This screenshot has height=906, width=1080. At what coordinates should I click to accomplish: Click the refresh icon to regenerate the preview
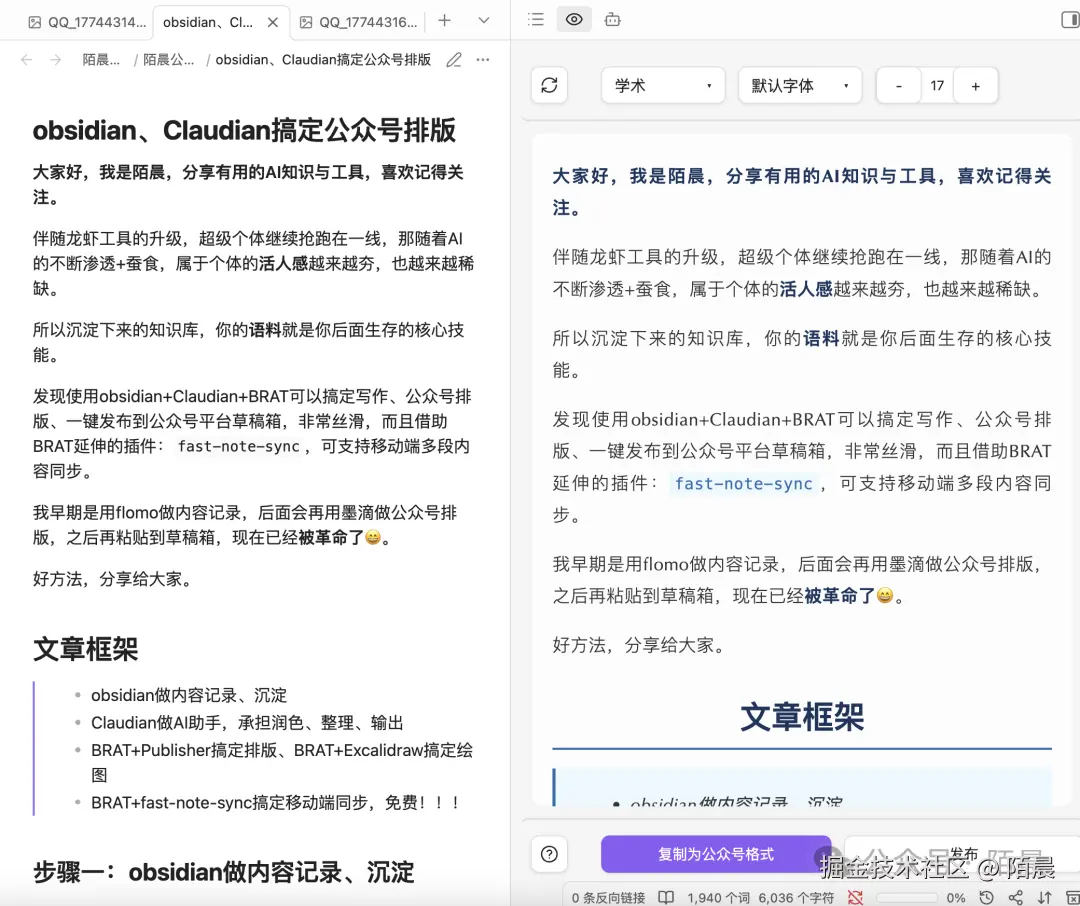[548, 85]
